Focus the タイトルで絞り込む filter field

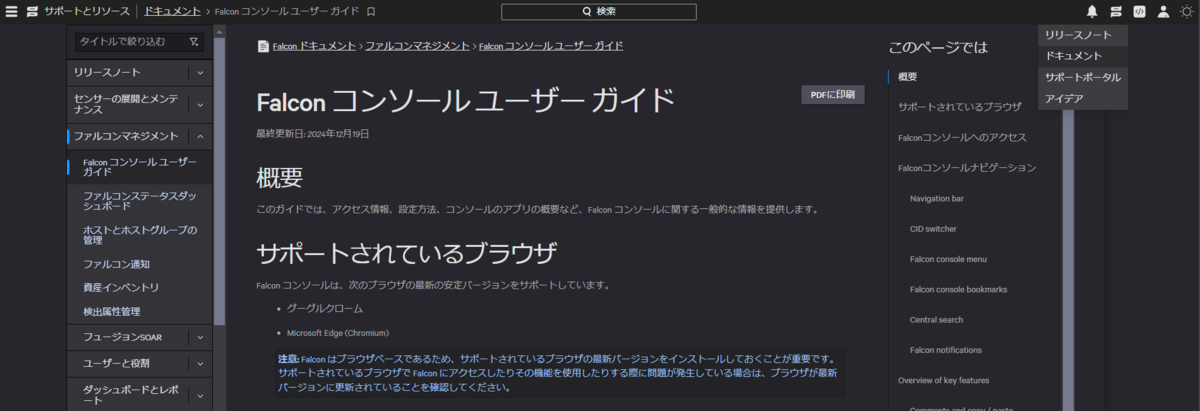tap(139, 42)
